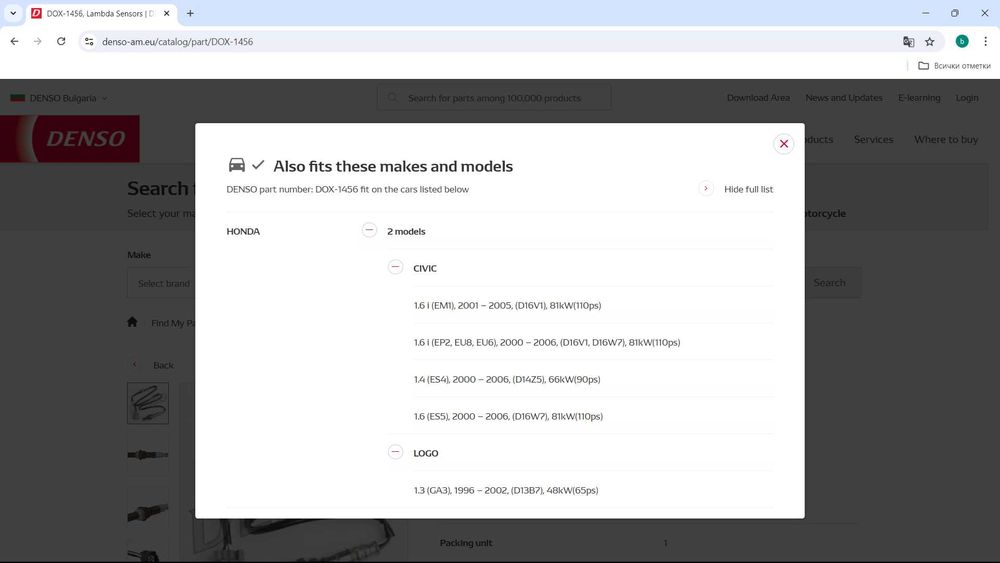Open the all bookmarks folder

954,66
